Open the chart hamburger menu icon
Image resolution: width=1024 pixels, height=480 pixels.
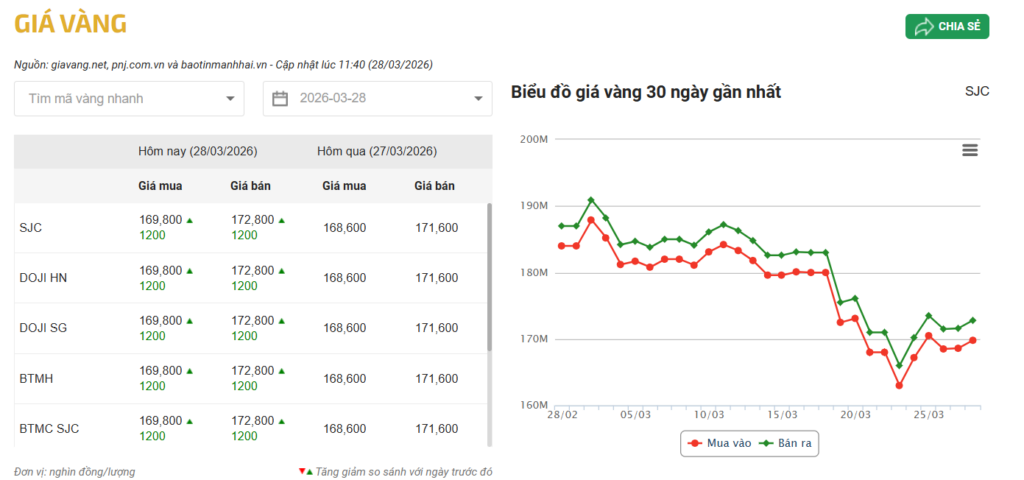(969, 150)
